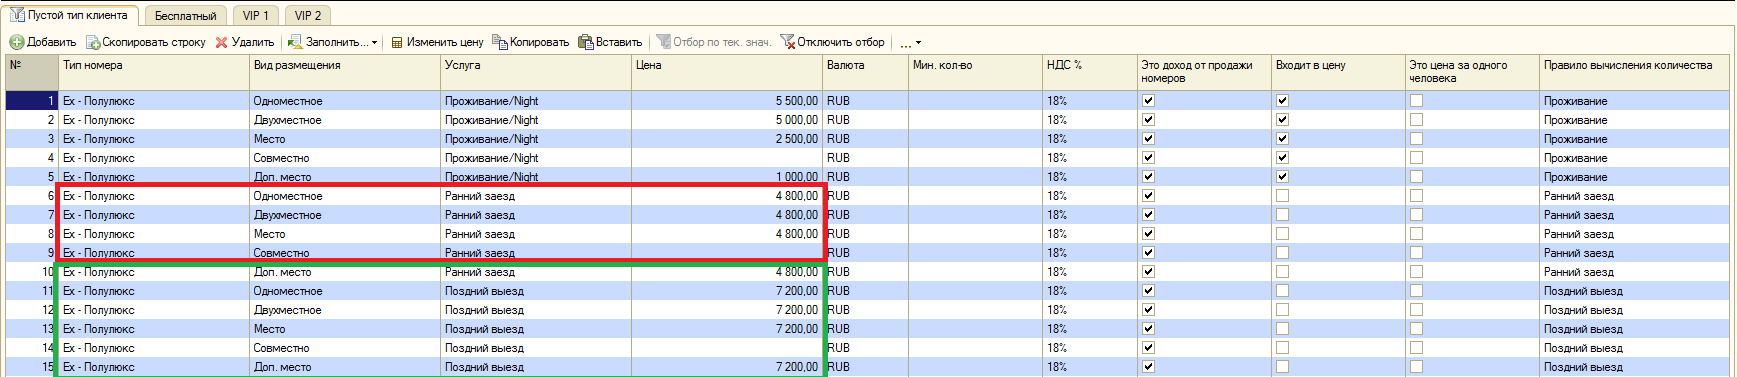This screenshot has height=377, width=1737.
Task: Select price cell 5 000,00 in row 2
Action: point(727,120)
